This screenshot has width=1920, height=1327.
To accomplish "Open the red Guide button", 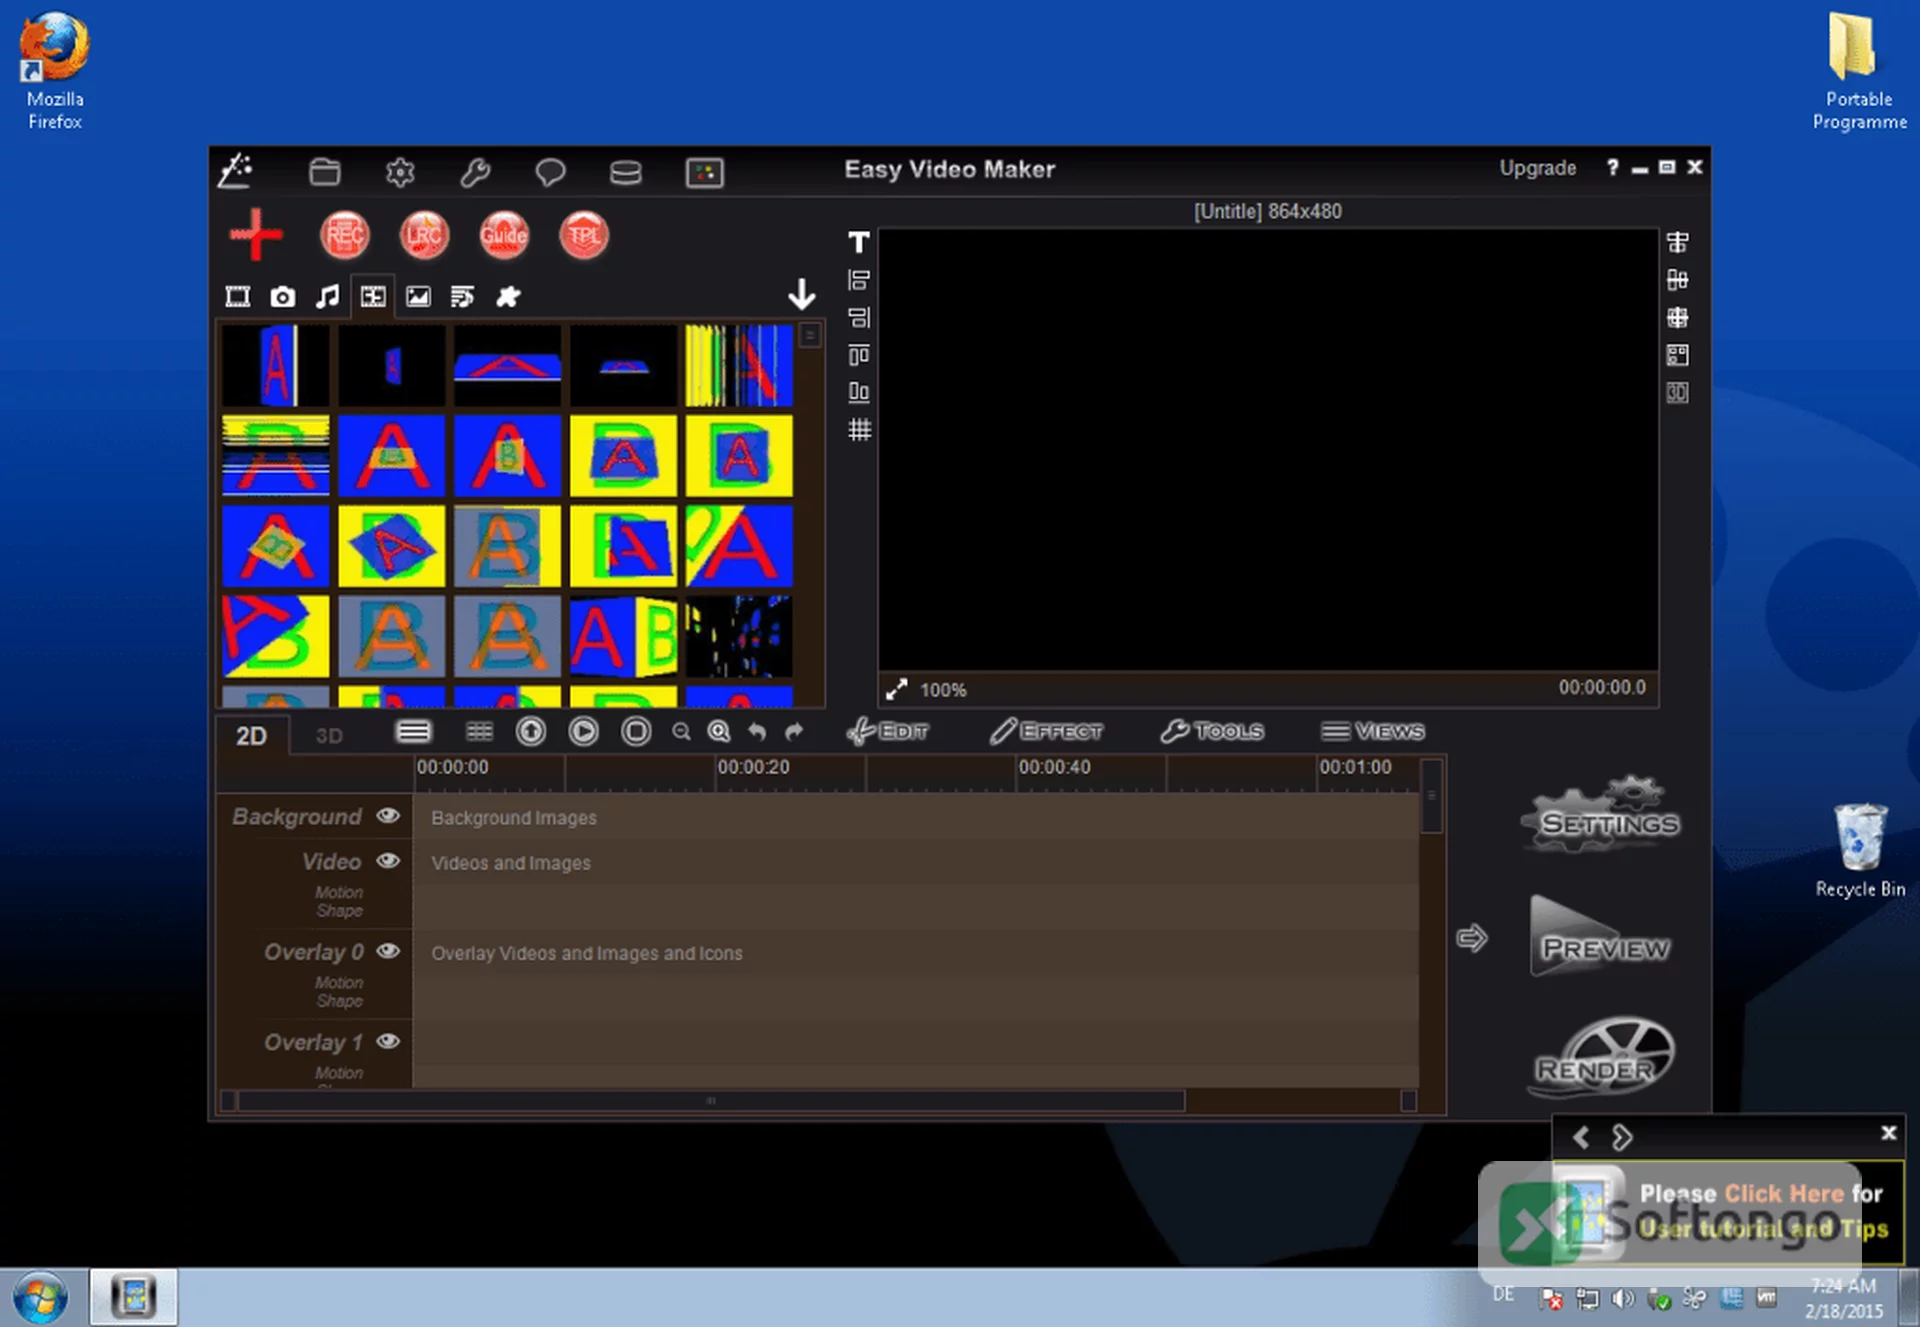I will tap(504, 235).
